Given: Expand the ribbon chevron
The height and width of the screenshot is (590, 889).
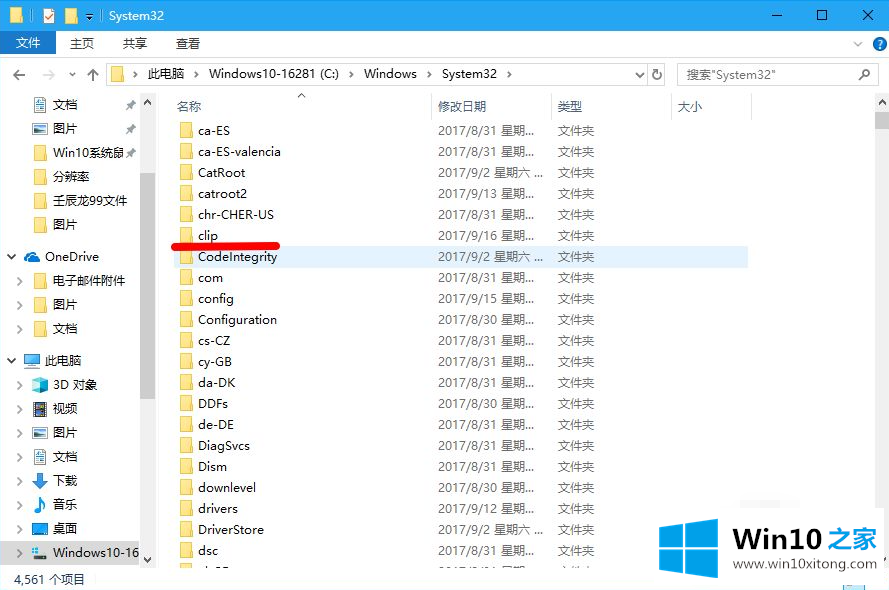Looking at the screenshot, I should point(858,44).
